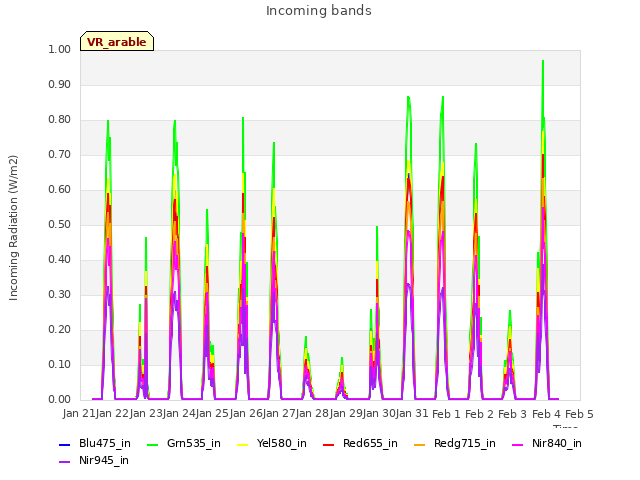This screenshot has width=640, height=480.
Task: Click the Feb 5 x-axis date label
Action: [x=580, y=414]
